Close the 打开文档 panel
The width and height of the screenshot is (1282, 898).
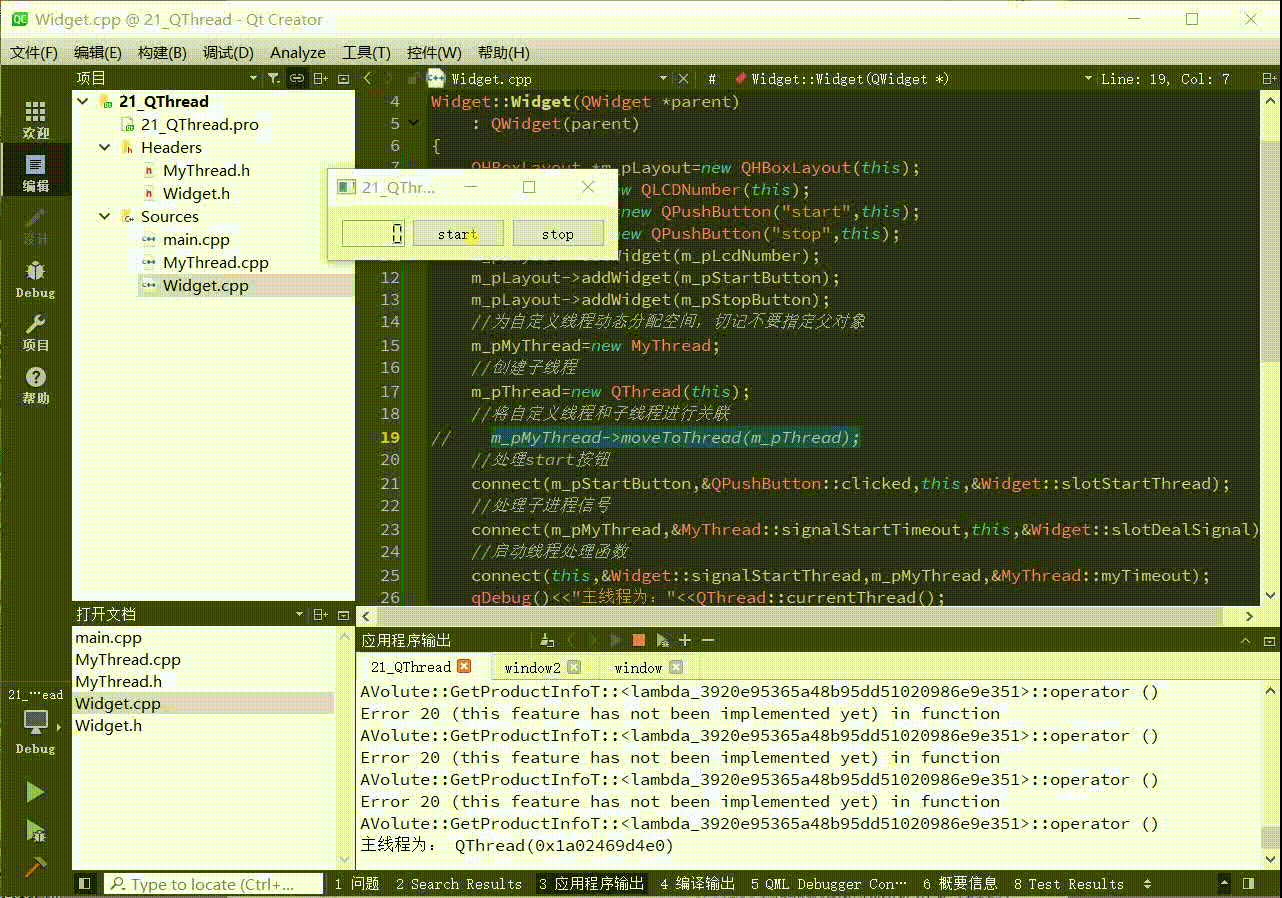pyautogui.click(x=344, y=614)
